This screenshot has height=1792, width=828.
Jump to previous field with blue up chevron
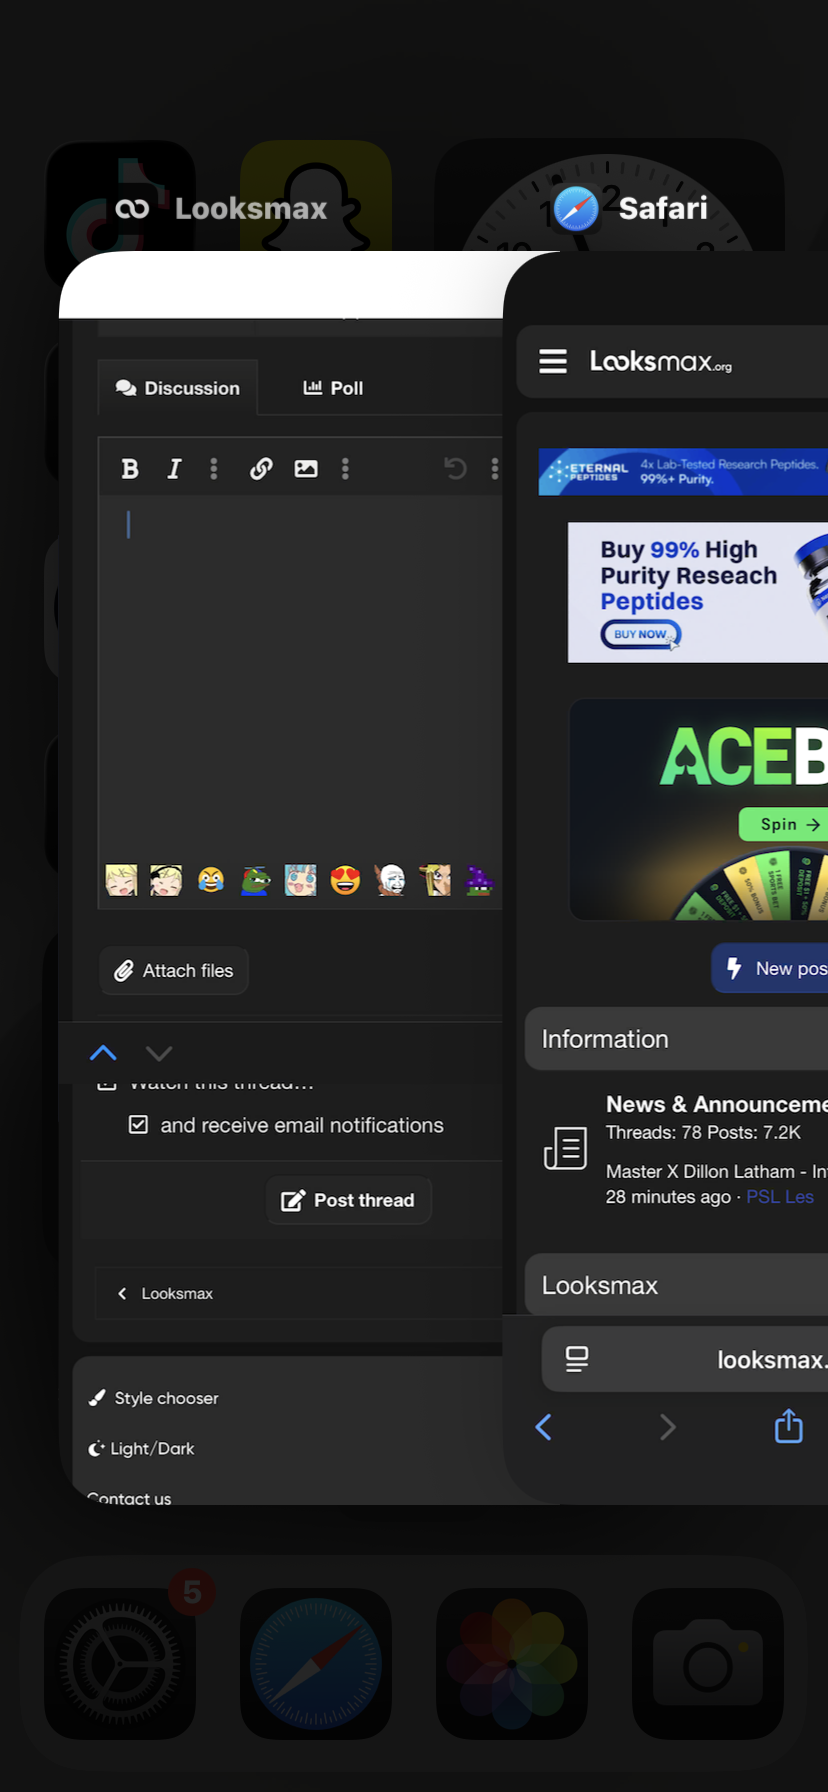(103, 1053)
